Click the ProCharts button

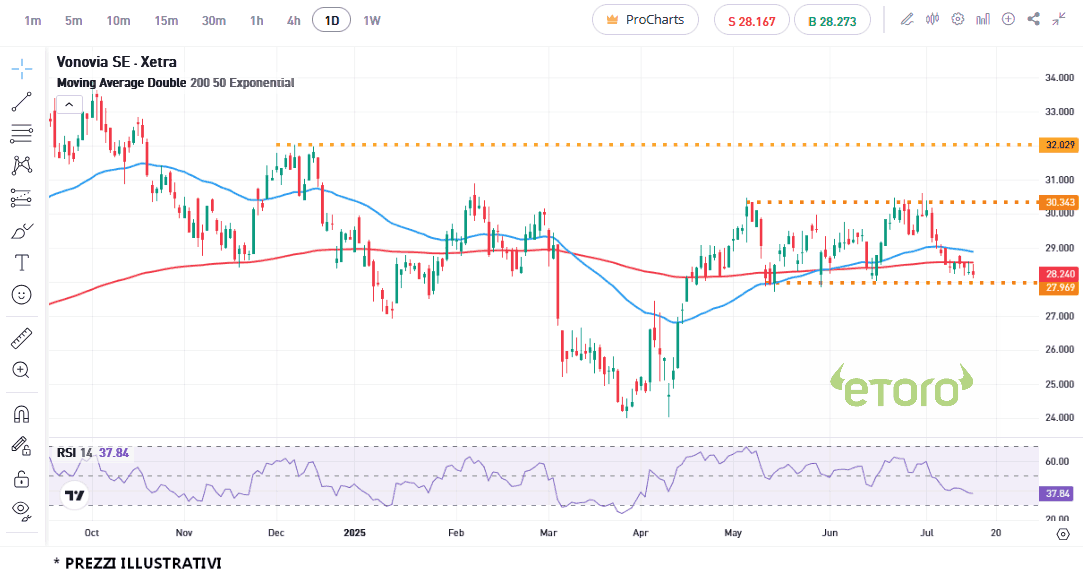point(645,20)
